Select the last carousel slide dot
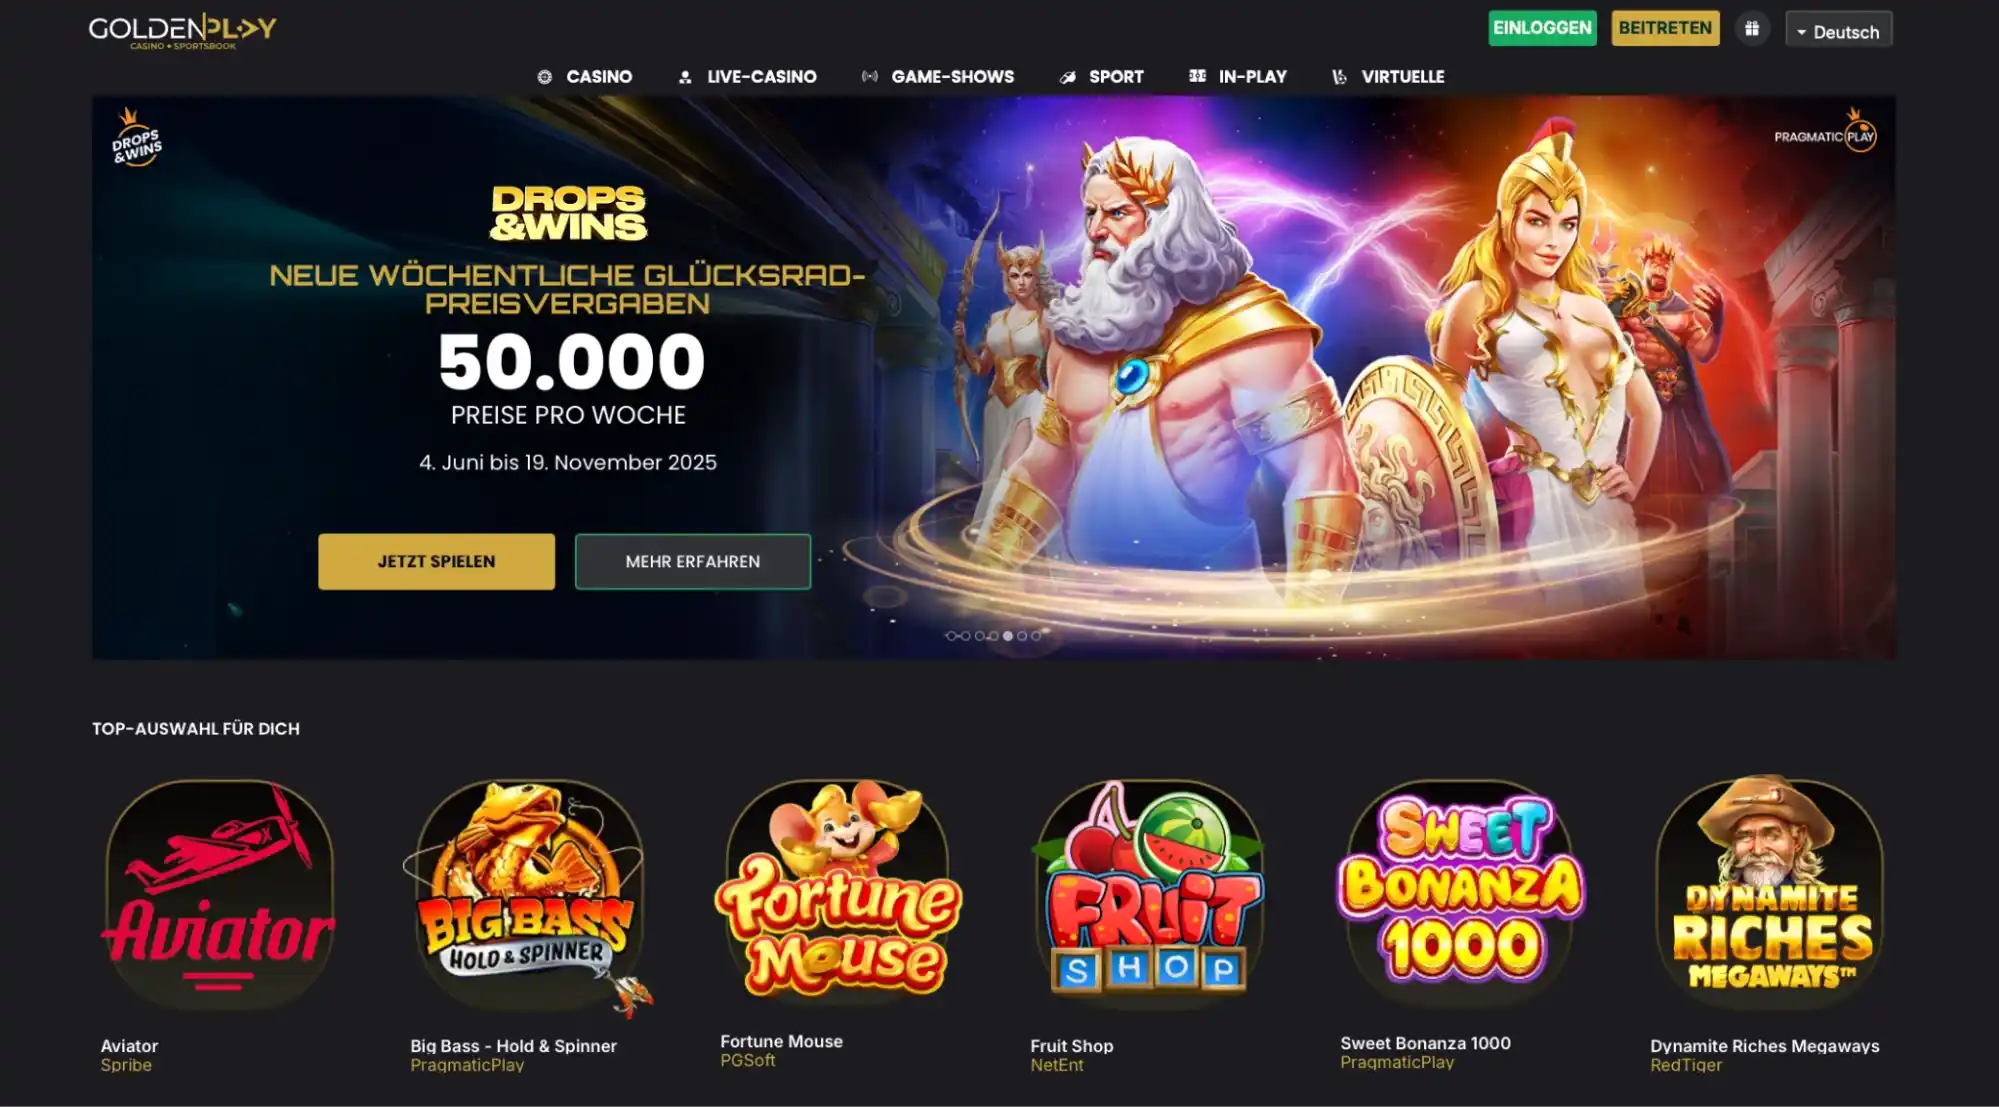1999x1107 pixels. coord(1036,636)
